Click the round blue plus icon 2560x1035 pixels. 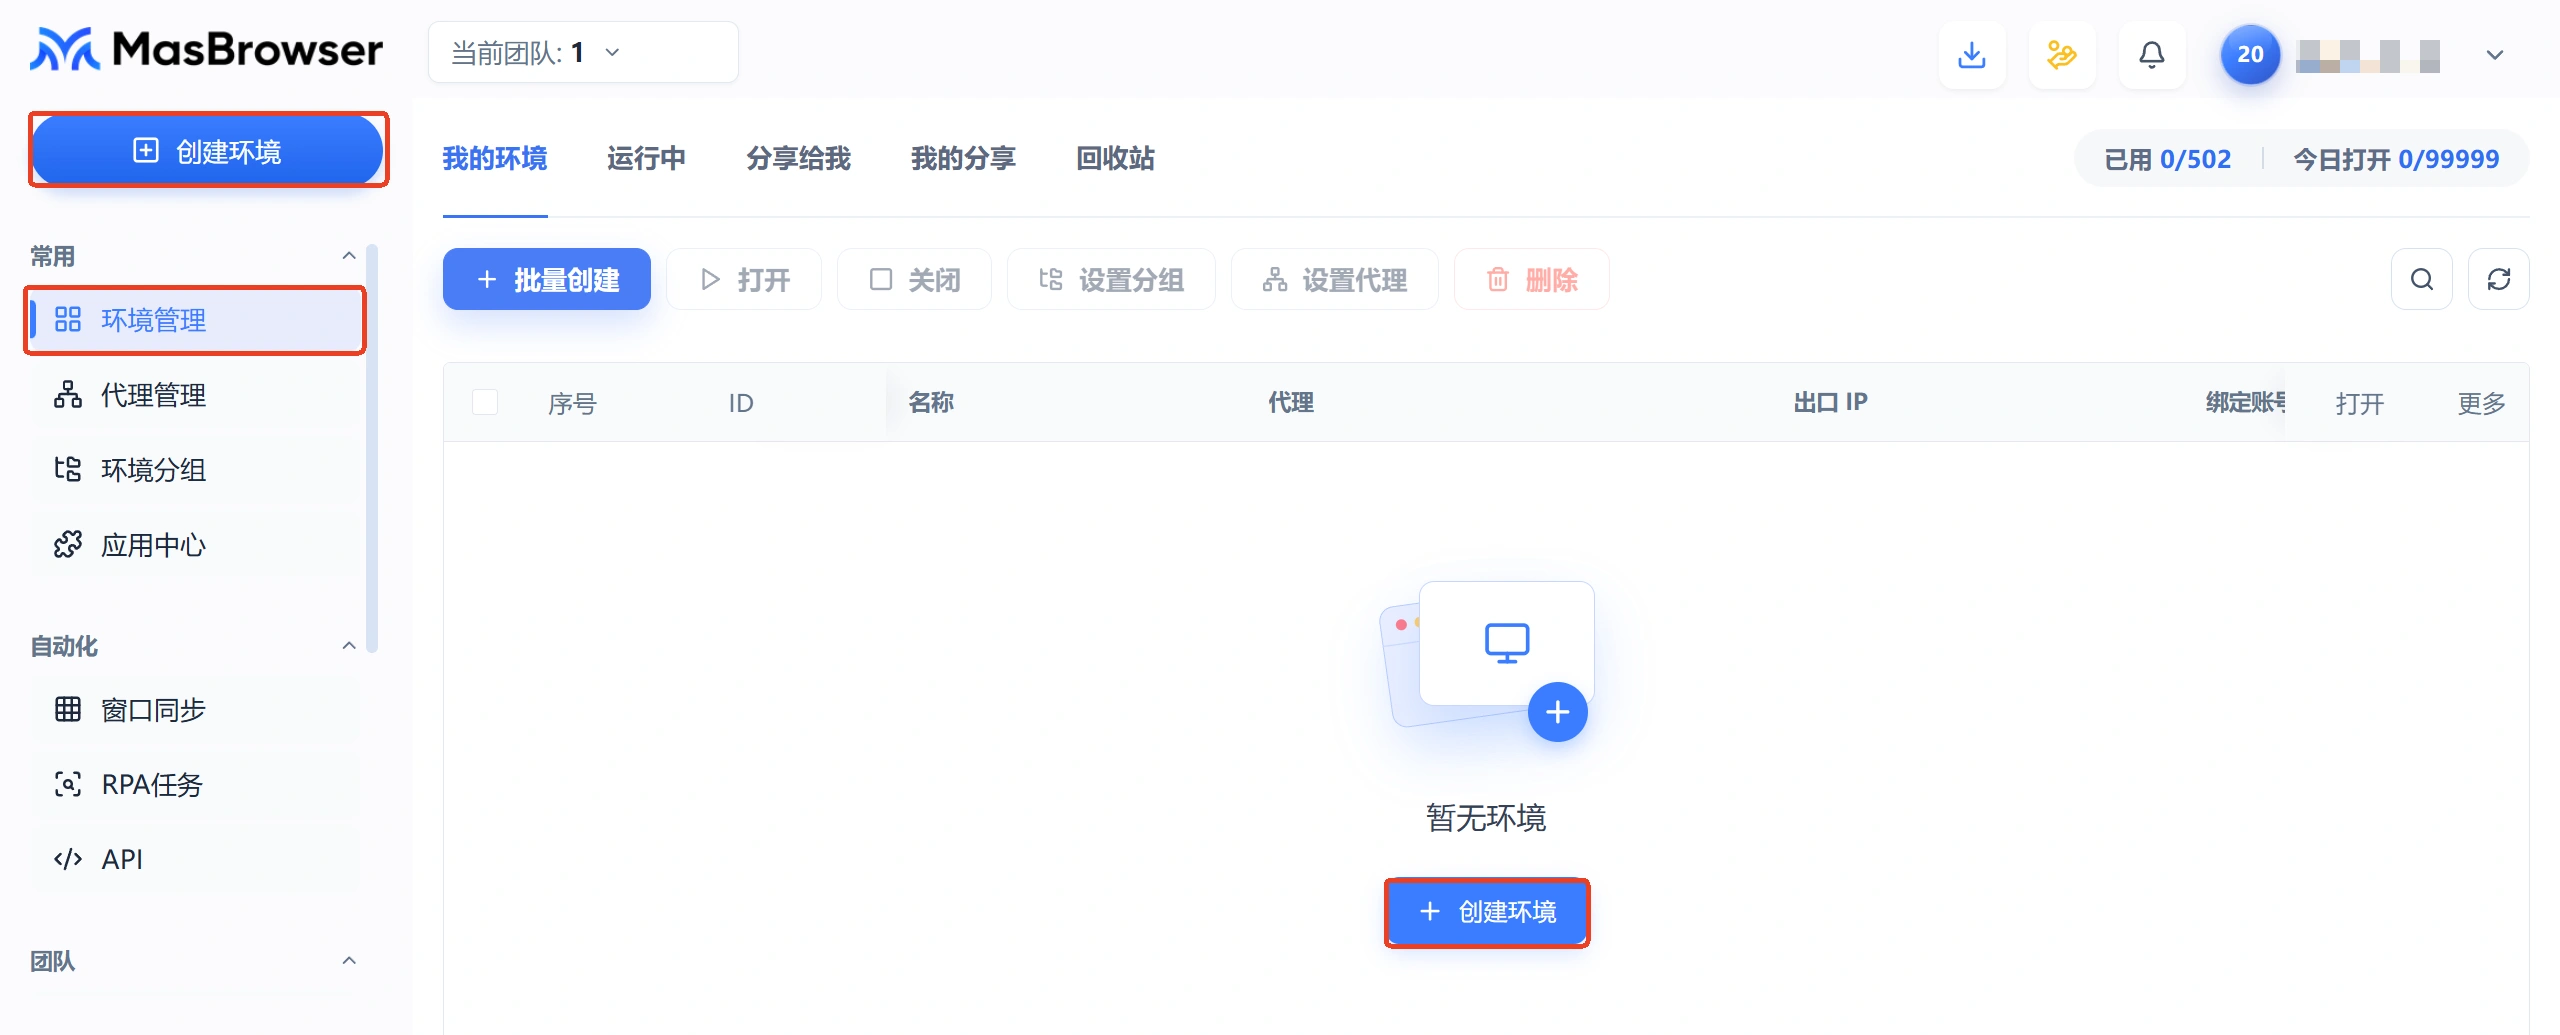coord(1558,712)
